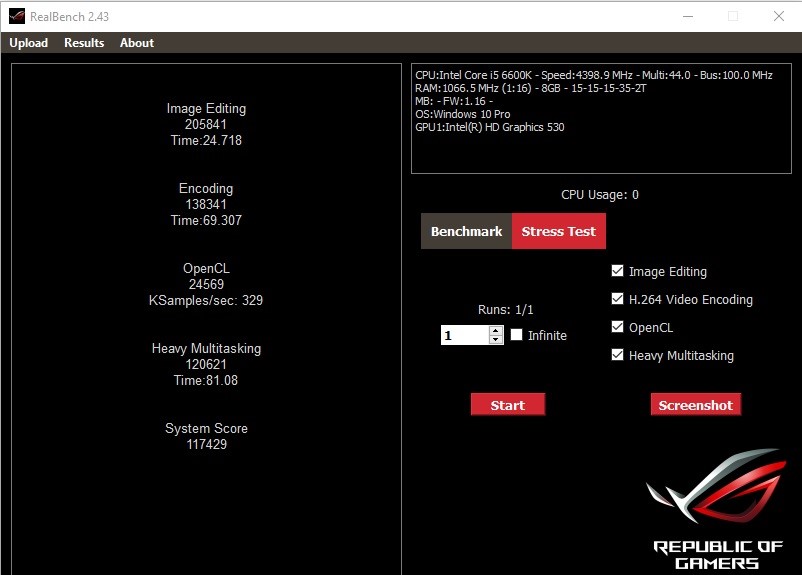
Task: Decrease runs with the down spinner arrow
Action: 496,339
